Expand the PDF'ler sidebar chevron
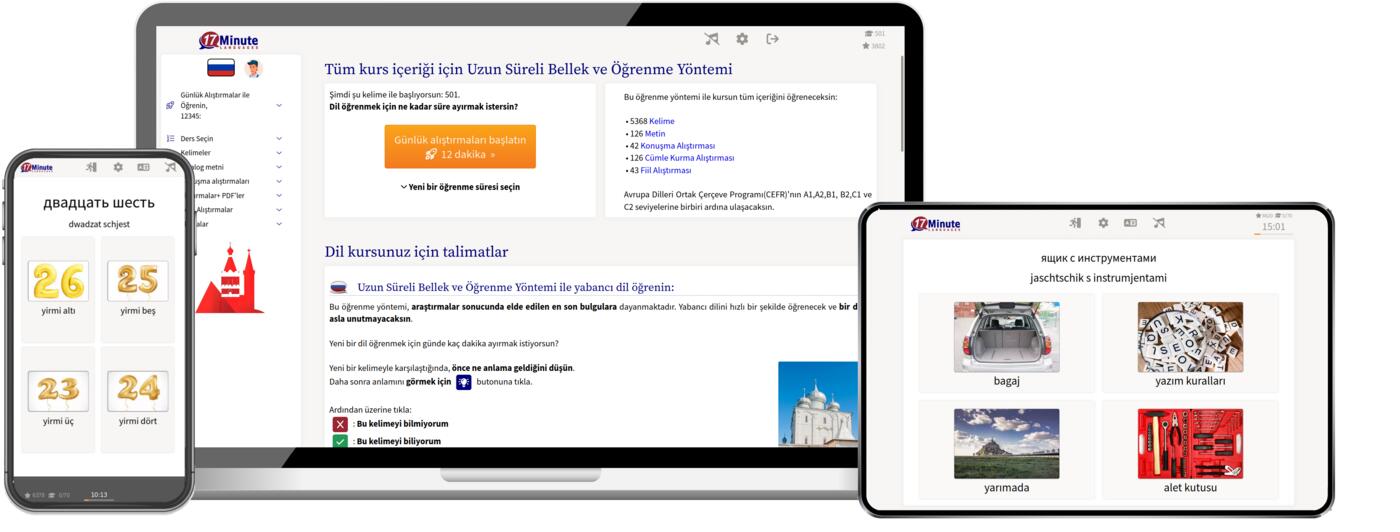Image resolution: width=1400 pixels, height=532 pixels. point(279,196)
